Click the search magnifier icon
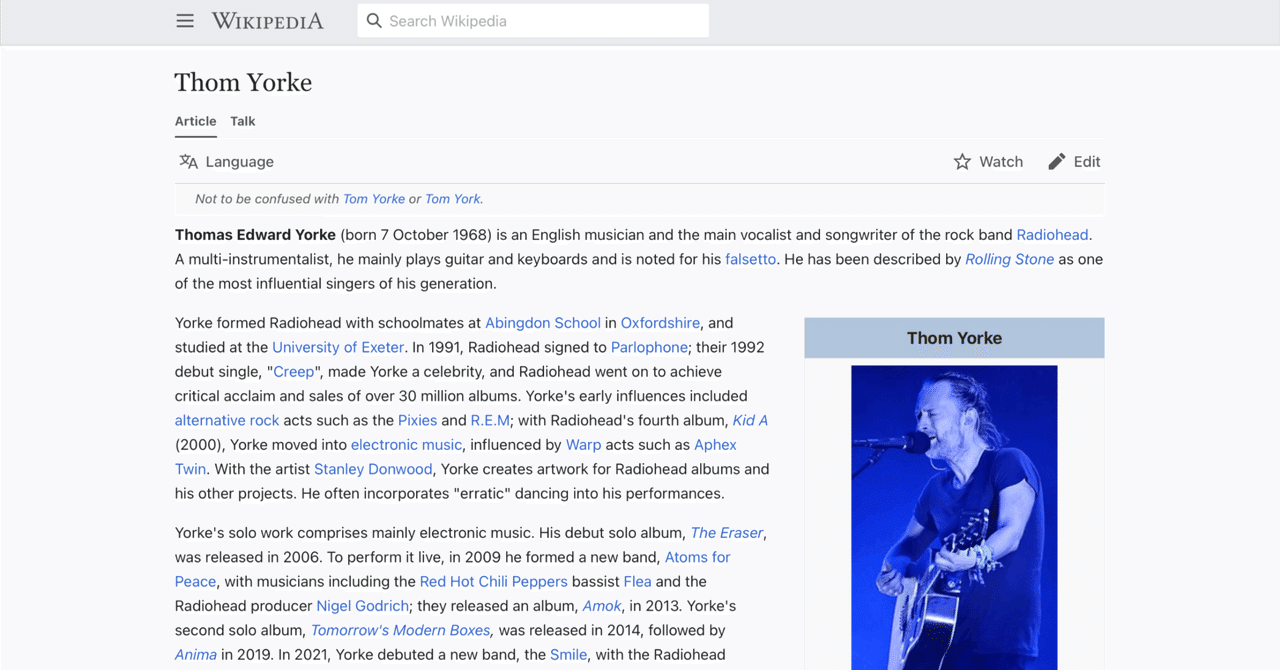The width and height of the screenshot is (1280, 670). click(374, 21)
